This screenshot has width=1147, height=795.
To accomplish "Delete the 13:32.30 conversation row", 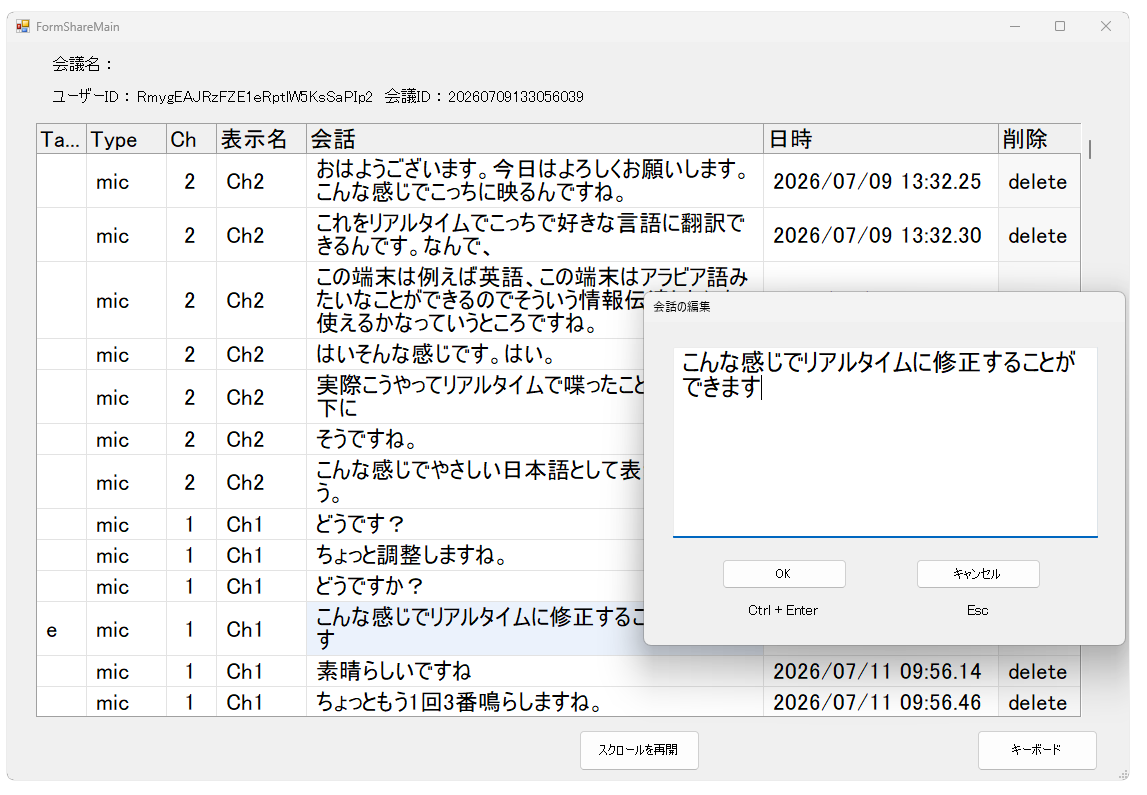I will point(1038,236).
